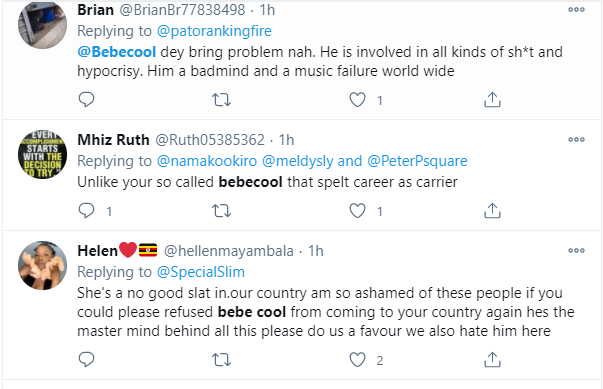Share Brian's tweet
603x389 pixels.
pos(492,100)
